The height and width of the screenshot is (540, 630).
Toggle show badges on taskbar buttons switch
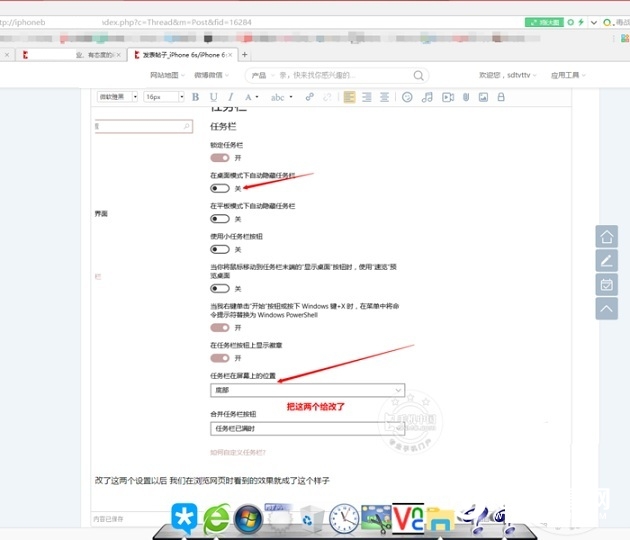click(x=220, y=358)
